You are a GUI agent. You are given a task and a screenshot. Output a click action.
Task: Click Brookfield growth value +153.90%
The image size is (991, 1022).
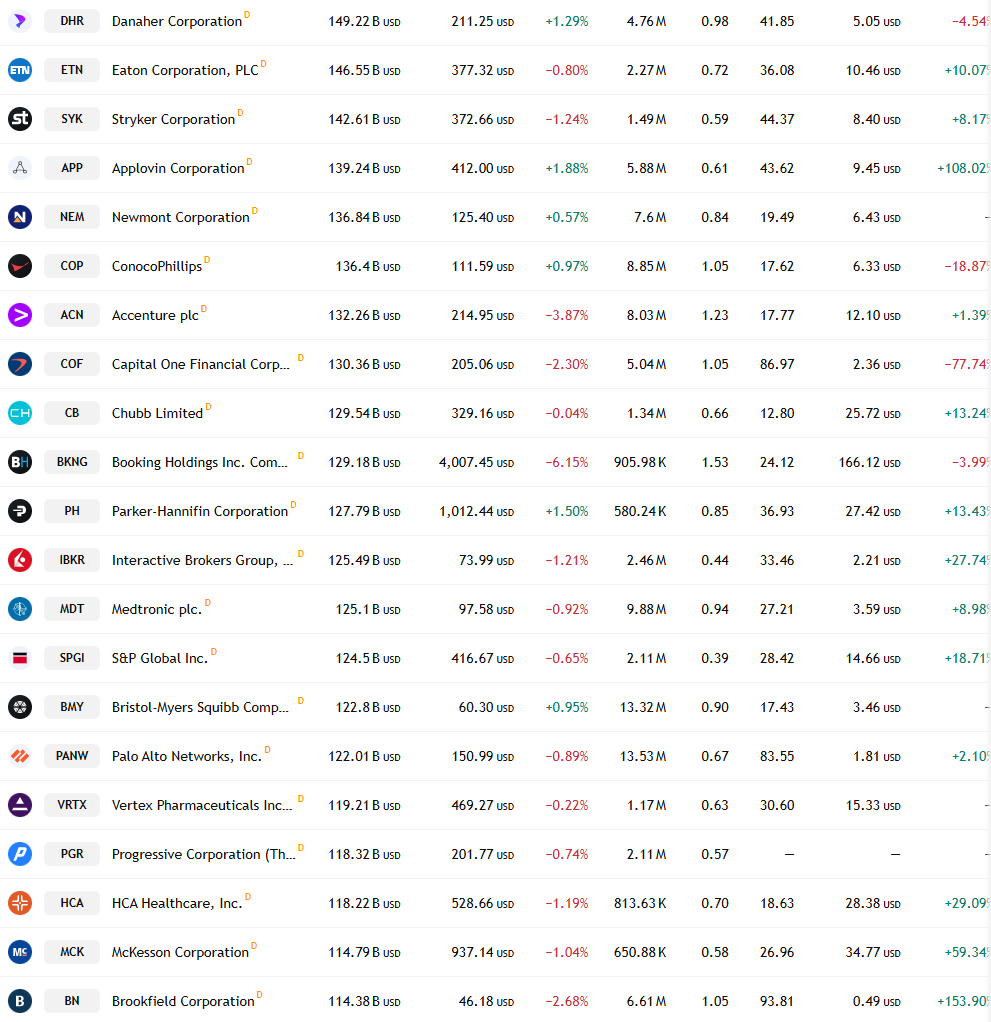pos(964,1002)
